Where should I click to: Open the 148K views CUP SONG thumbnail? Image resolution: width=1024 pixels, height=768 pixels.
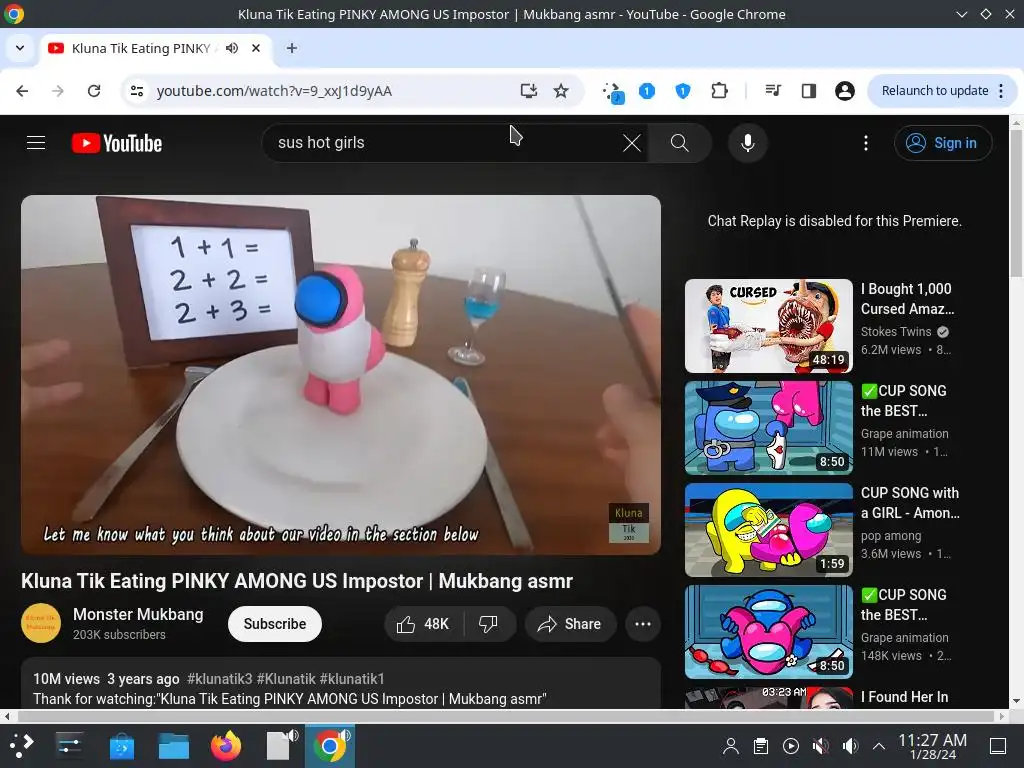tap(769, 632)
